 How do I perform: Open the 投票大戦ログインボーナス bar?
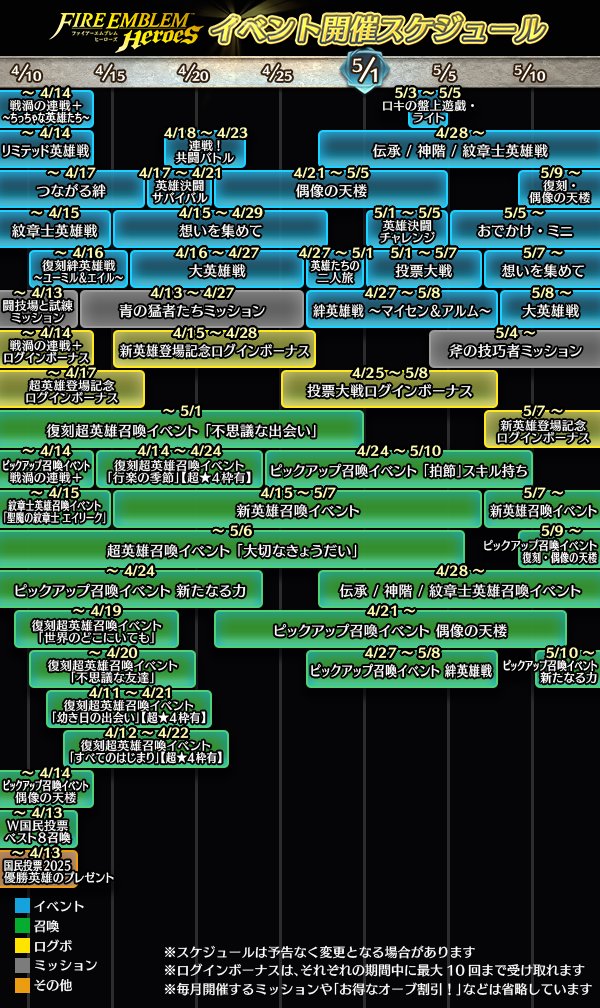click(x=390, y=390)
